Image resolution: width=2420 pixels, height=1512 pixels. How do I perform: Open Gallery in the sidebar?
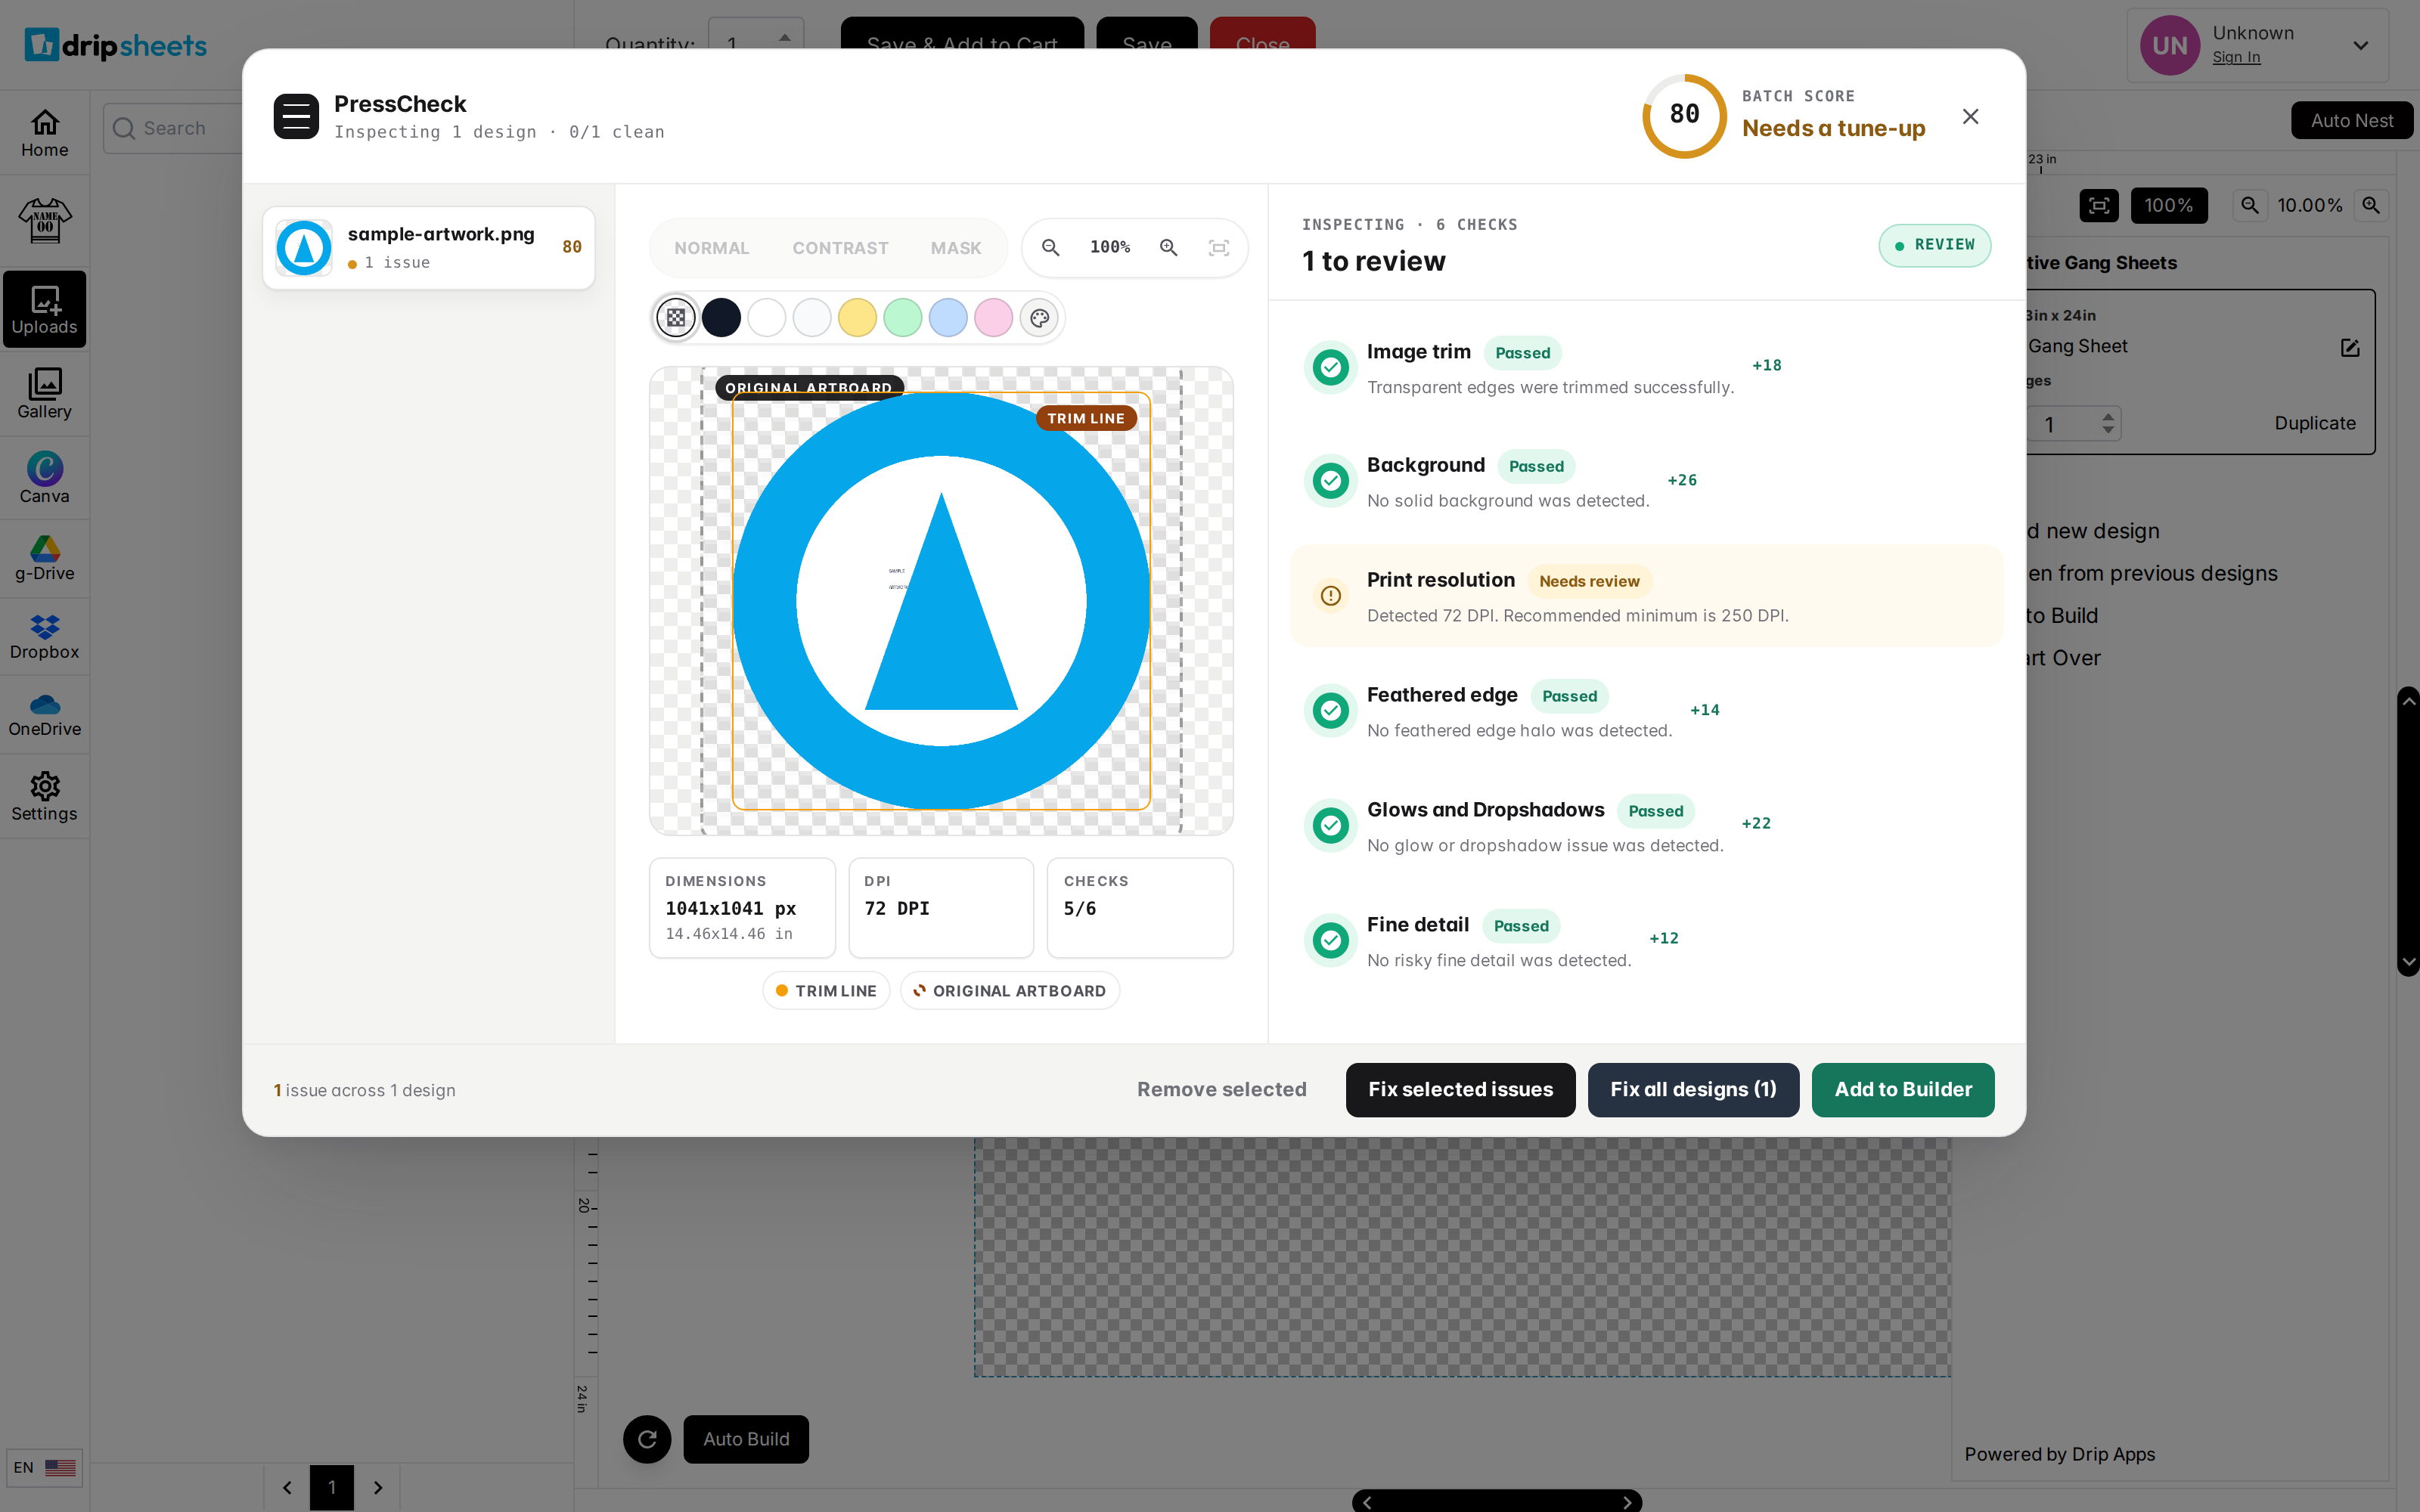point(45,394)
